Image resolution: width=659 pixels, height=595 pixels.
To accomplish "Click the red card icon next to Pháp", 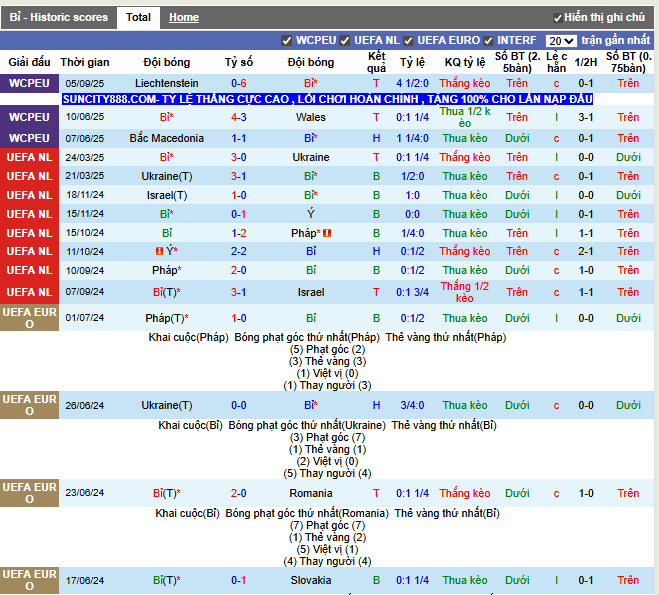I will pos(327,233).
